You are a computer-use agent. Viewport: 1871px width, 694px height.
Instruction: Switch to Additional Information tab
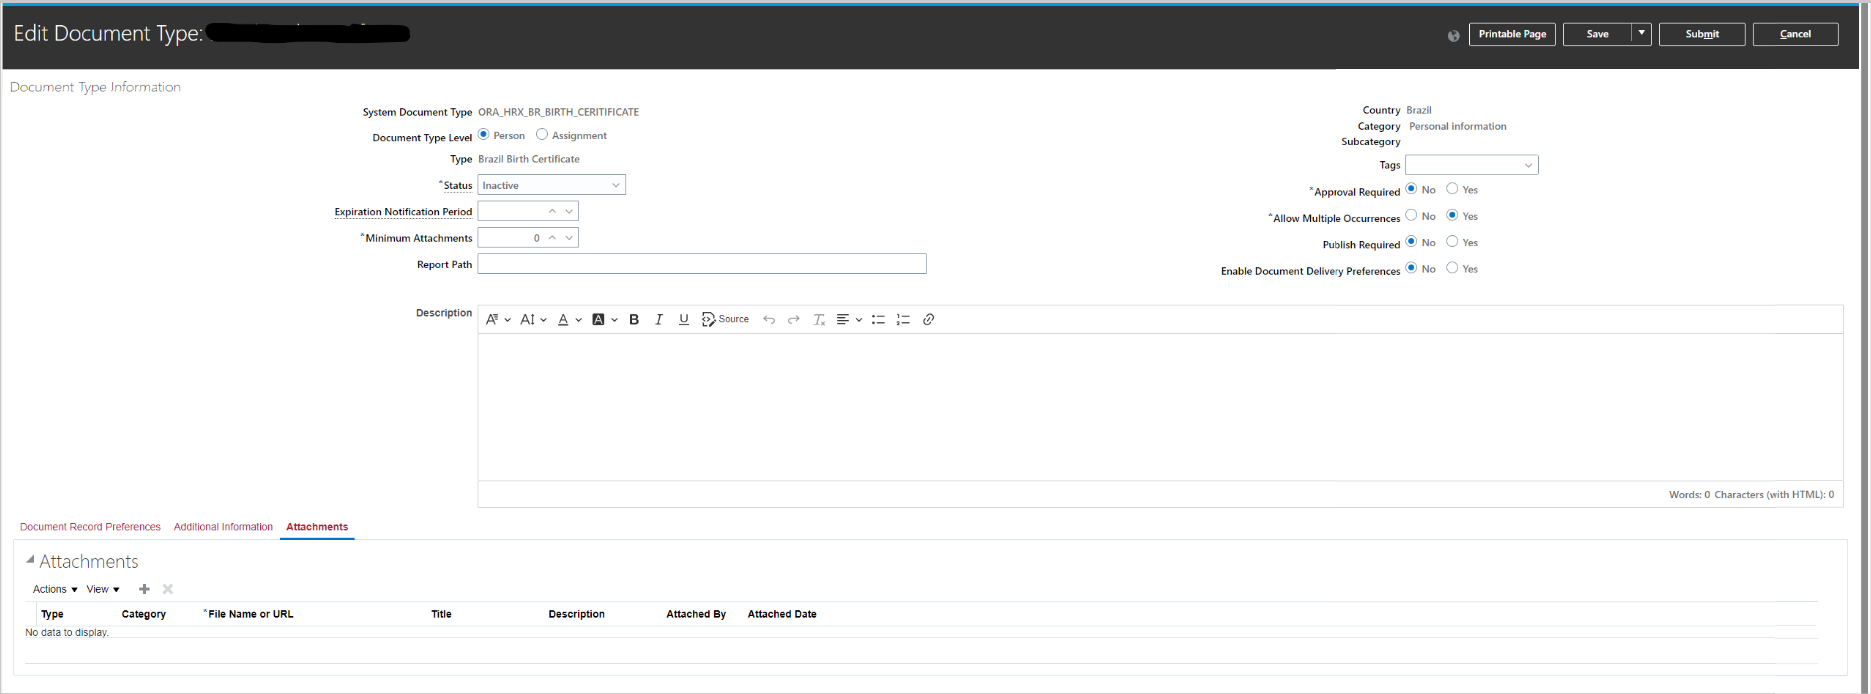[223, 527]
